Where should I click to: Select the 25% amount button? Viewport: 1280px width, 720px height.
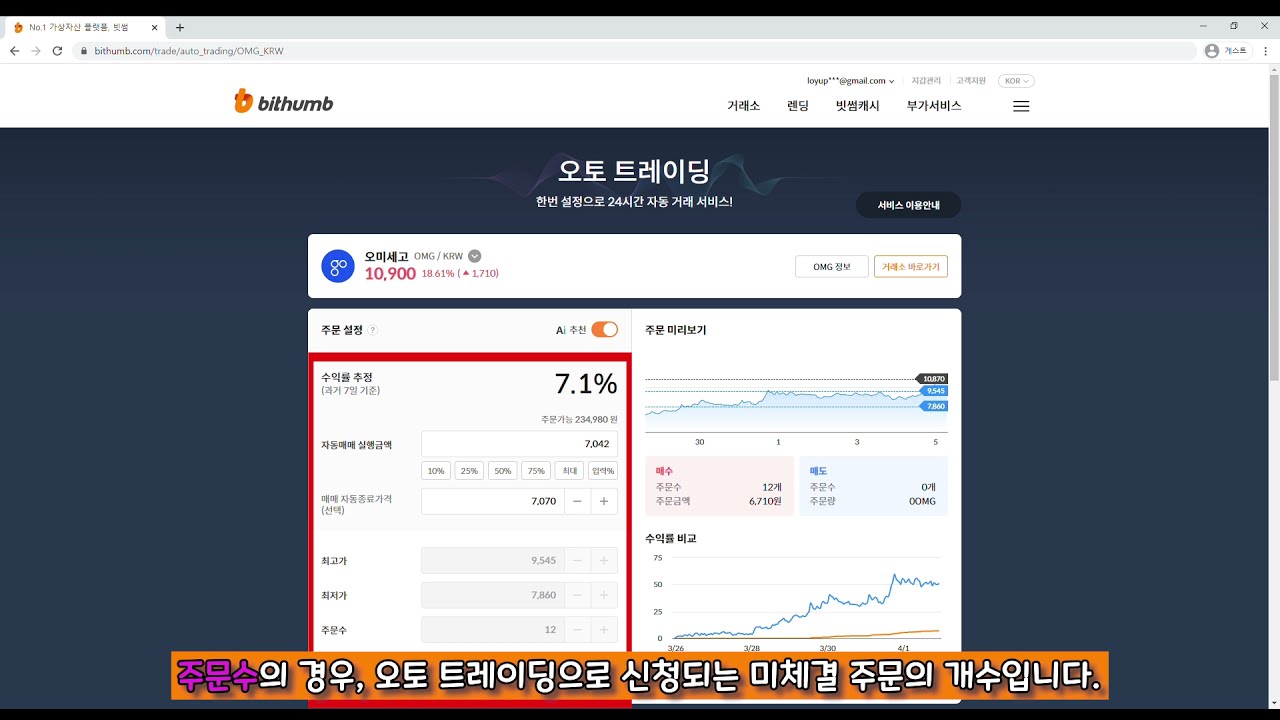tap(469, 471)
